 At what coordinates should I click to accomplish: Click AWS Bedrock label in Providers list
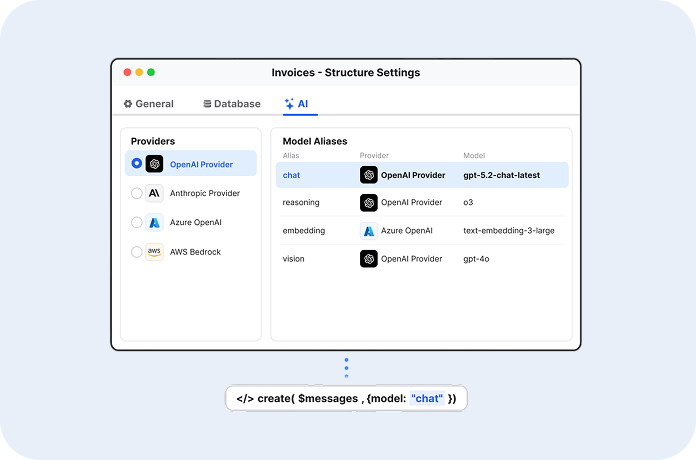pos(195,252)
